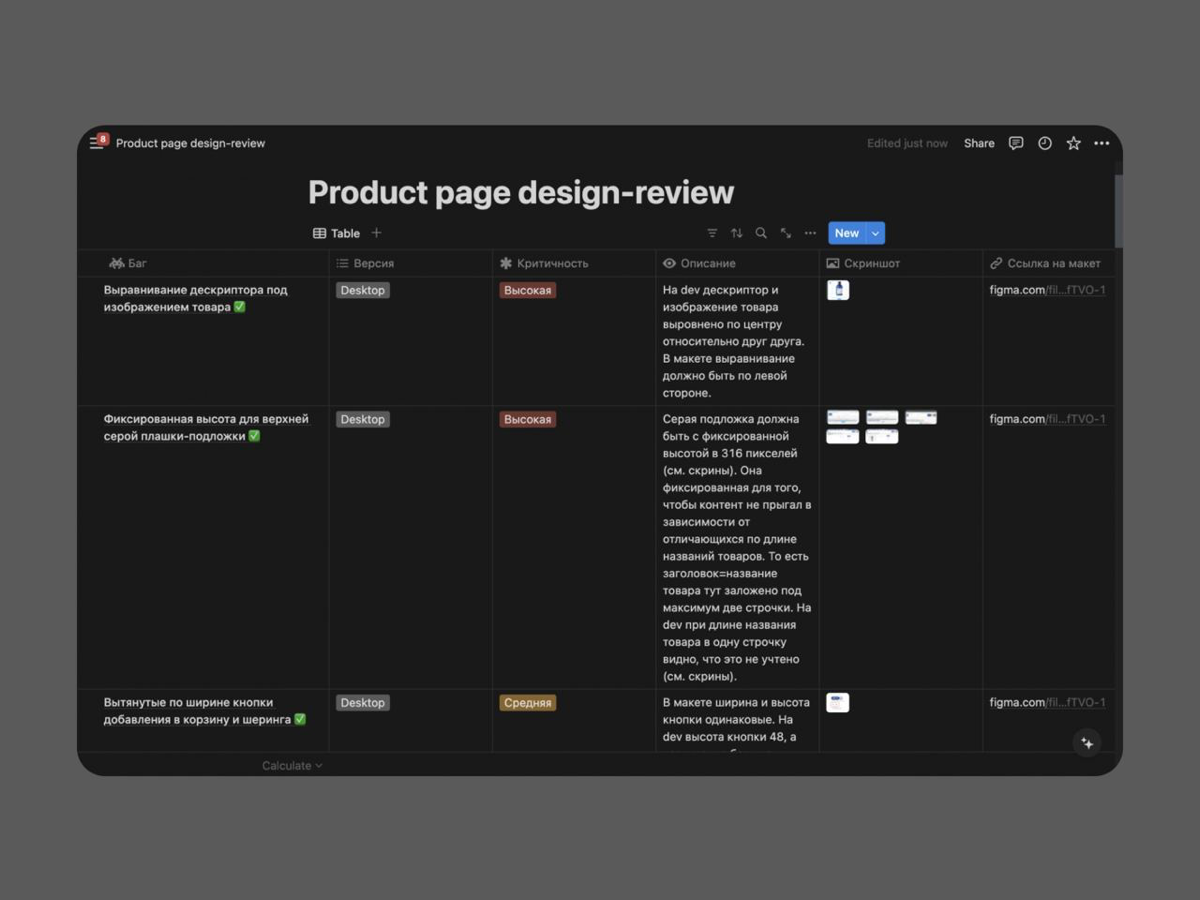The height and width of the screenshot is (900, 1200).
Task: Open page history clock icon
Action: point(1044,143)
